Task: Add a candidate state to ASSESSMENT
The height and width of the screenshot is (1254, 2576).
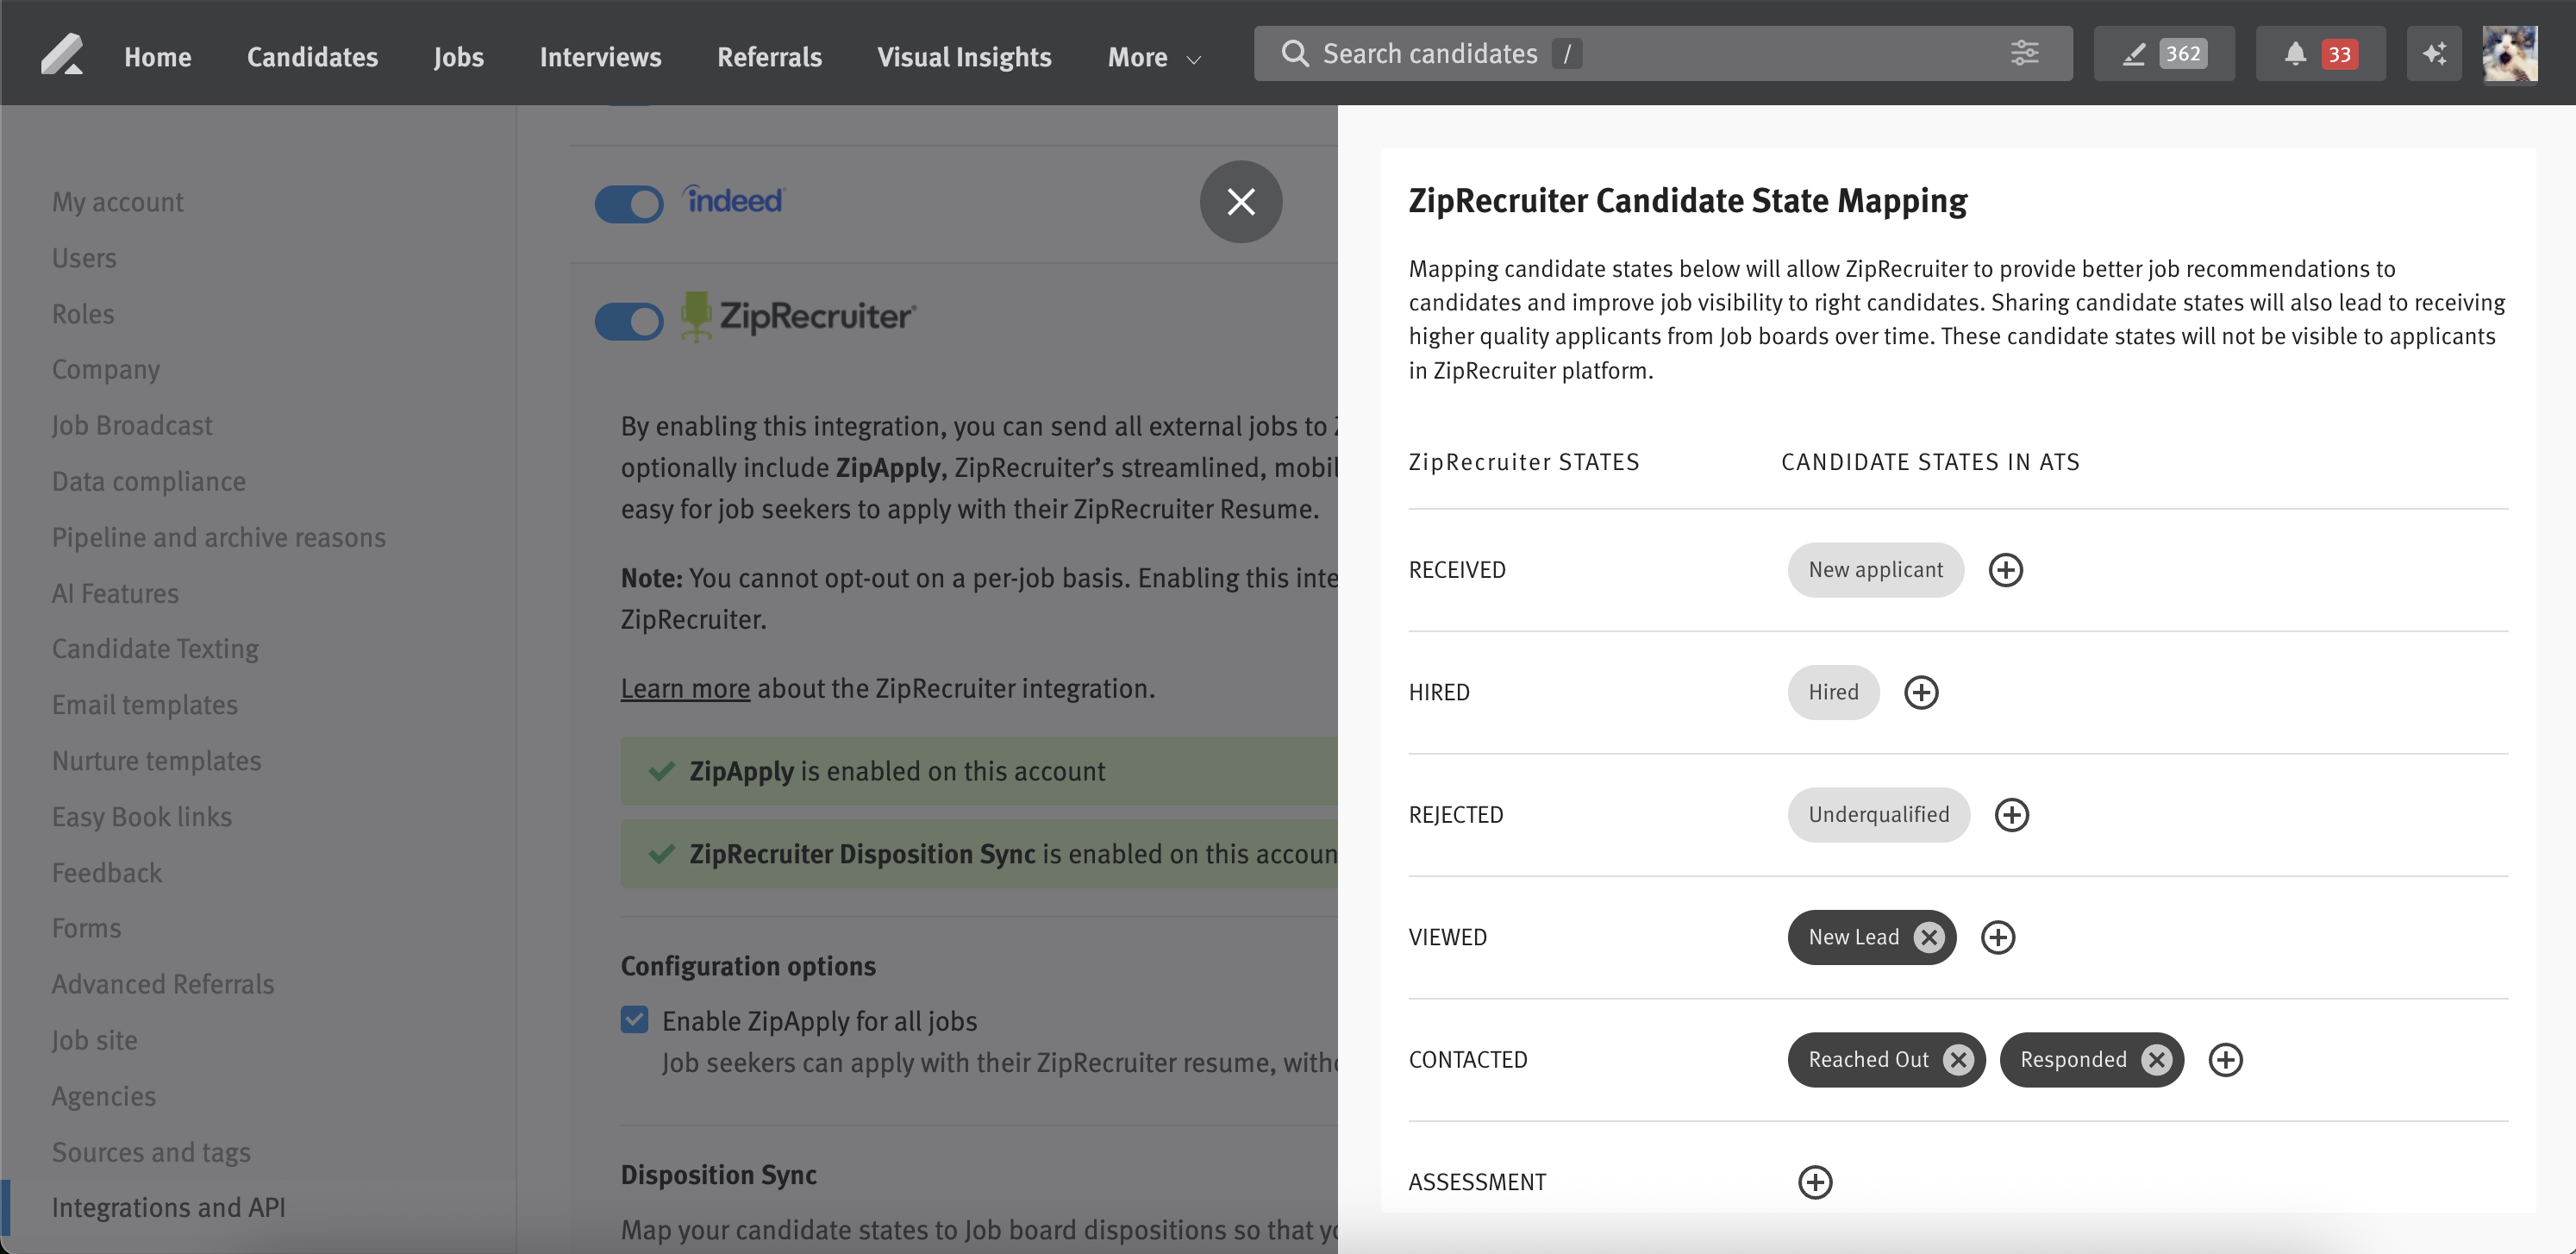Action: [1815, 1182]
